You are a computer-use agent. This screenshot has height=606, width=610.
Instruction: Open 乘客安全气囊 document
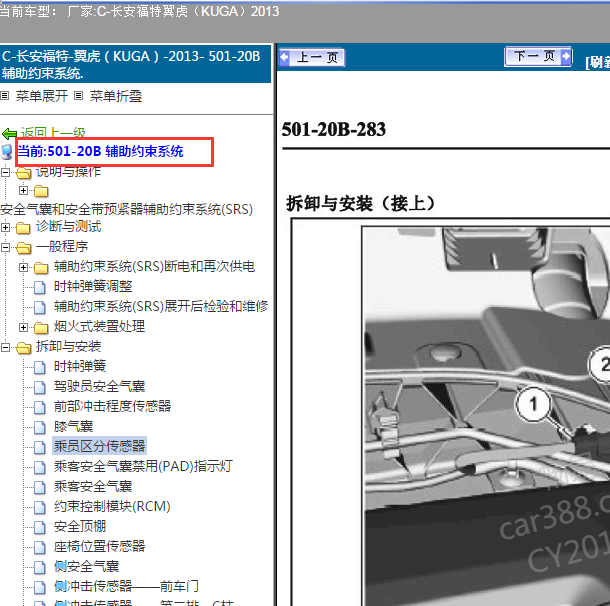click(93, 487)
